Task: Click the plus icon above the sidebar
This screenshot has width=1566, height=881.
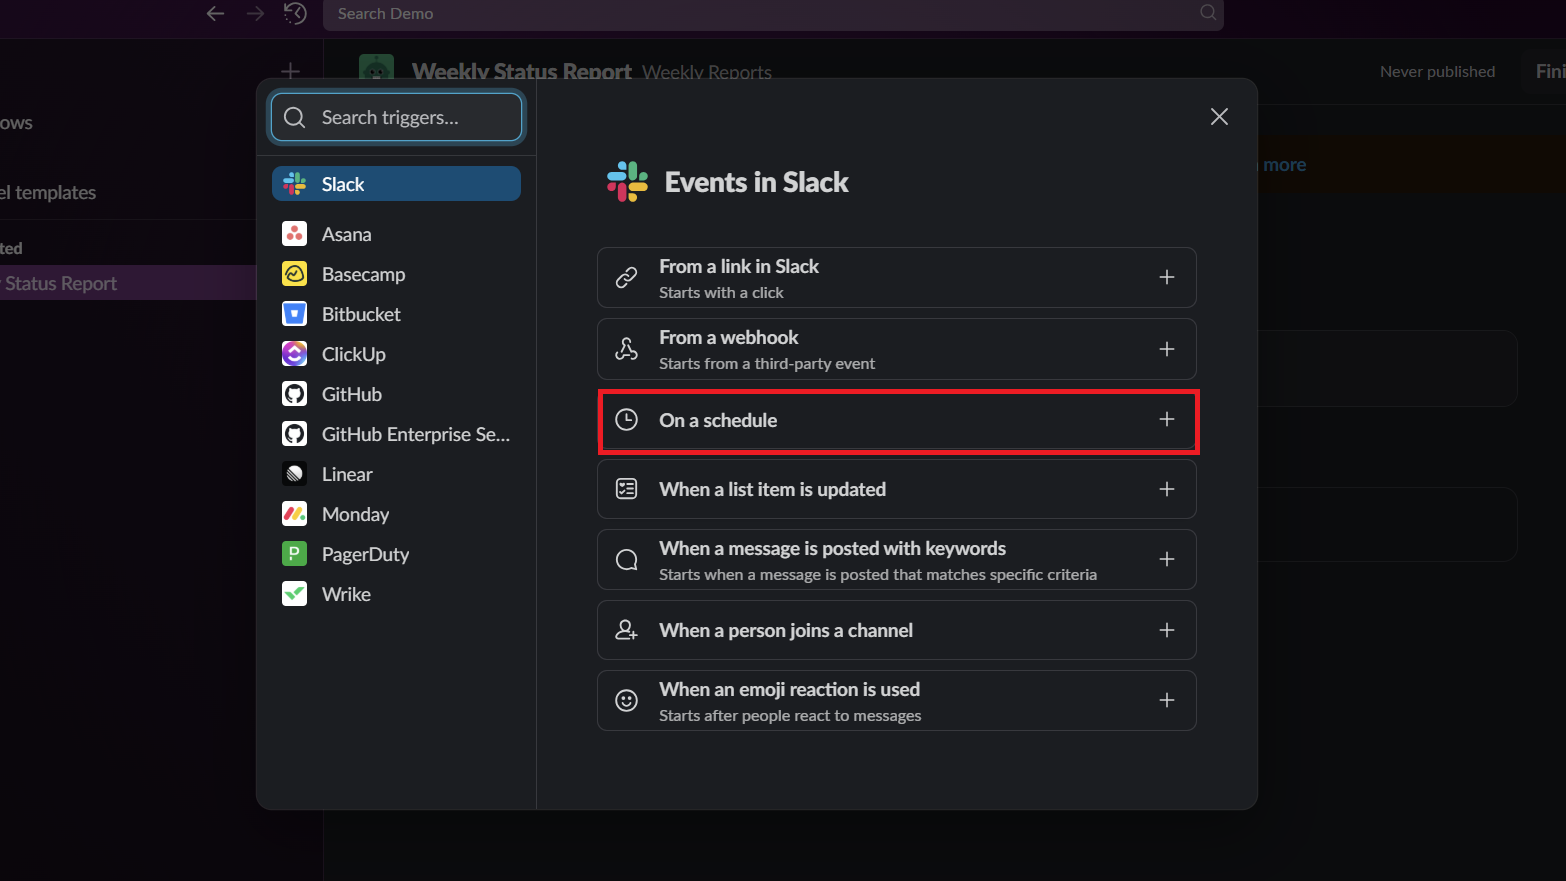Action: pyautogui.click(x=290, y=71)
